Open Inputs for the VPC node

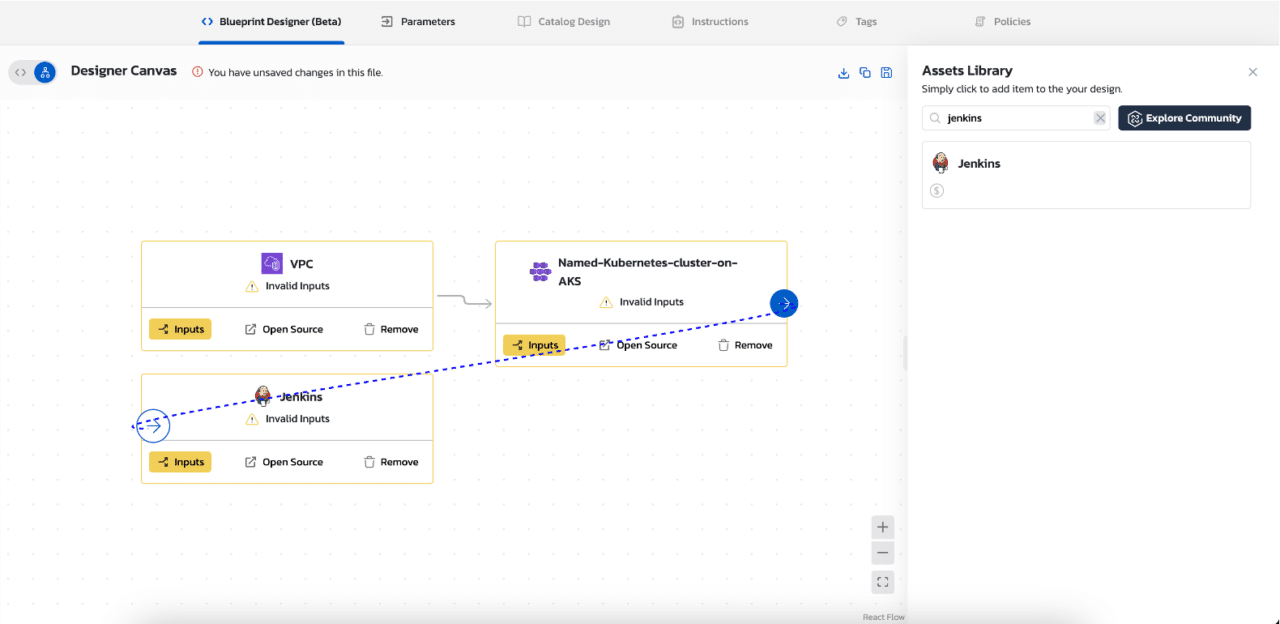(x=180, y=329)
